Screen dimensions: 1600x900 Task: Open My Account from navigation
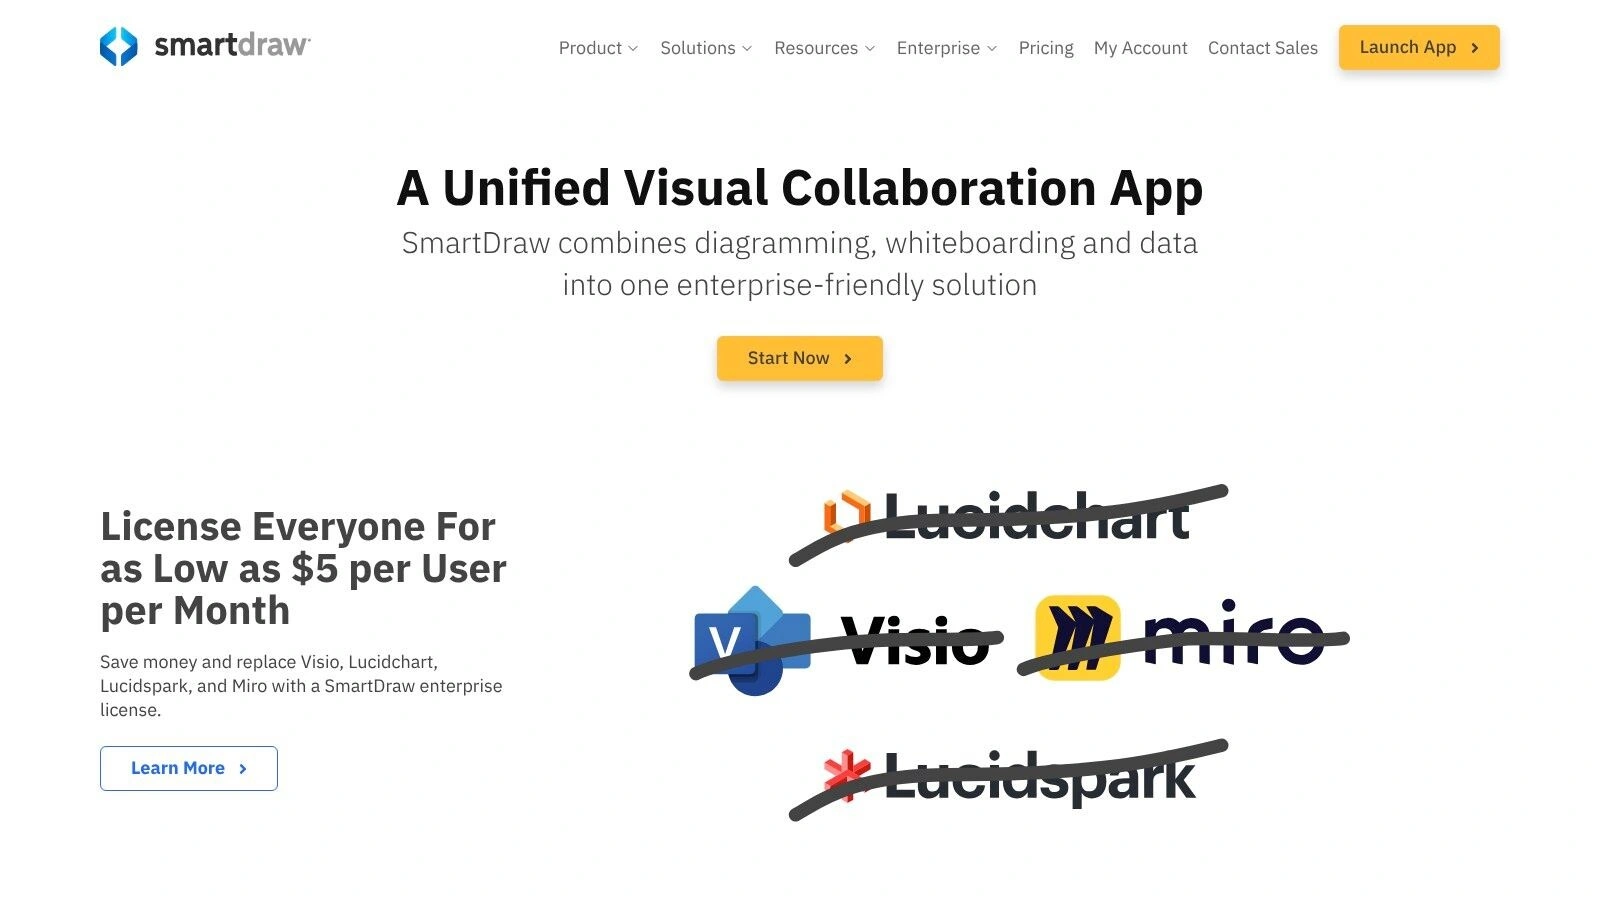(1140, 48)
